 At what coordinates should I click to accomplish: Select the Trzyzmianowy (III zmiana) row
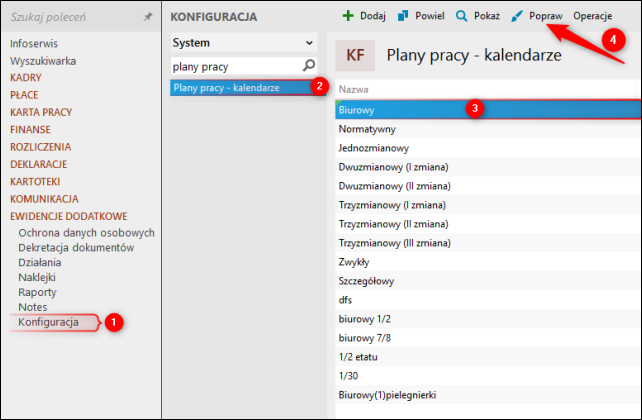pos(488,243)
